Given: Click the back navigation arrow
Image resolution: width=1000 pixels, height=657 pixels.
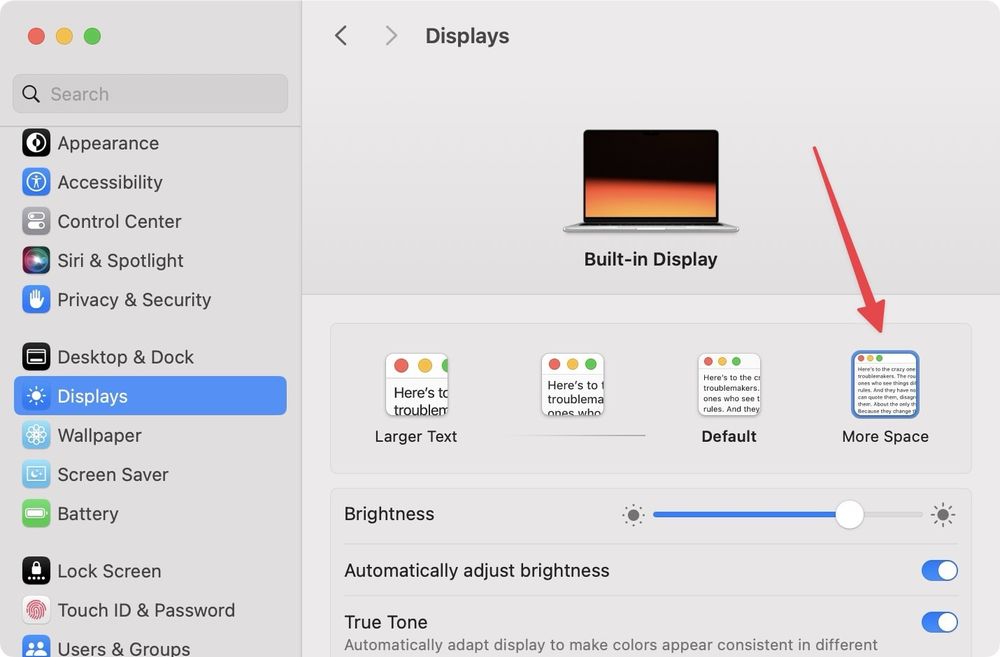Looking at the screenshot, I should coord(340,35).
